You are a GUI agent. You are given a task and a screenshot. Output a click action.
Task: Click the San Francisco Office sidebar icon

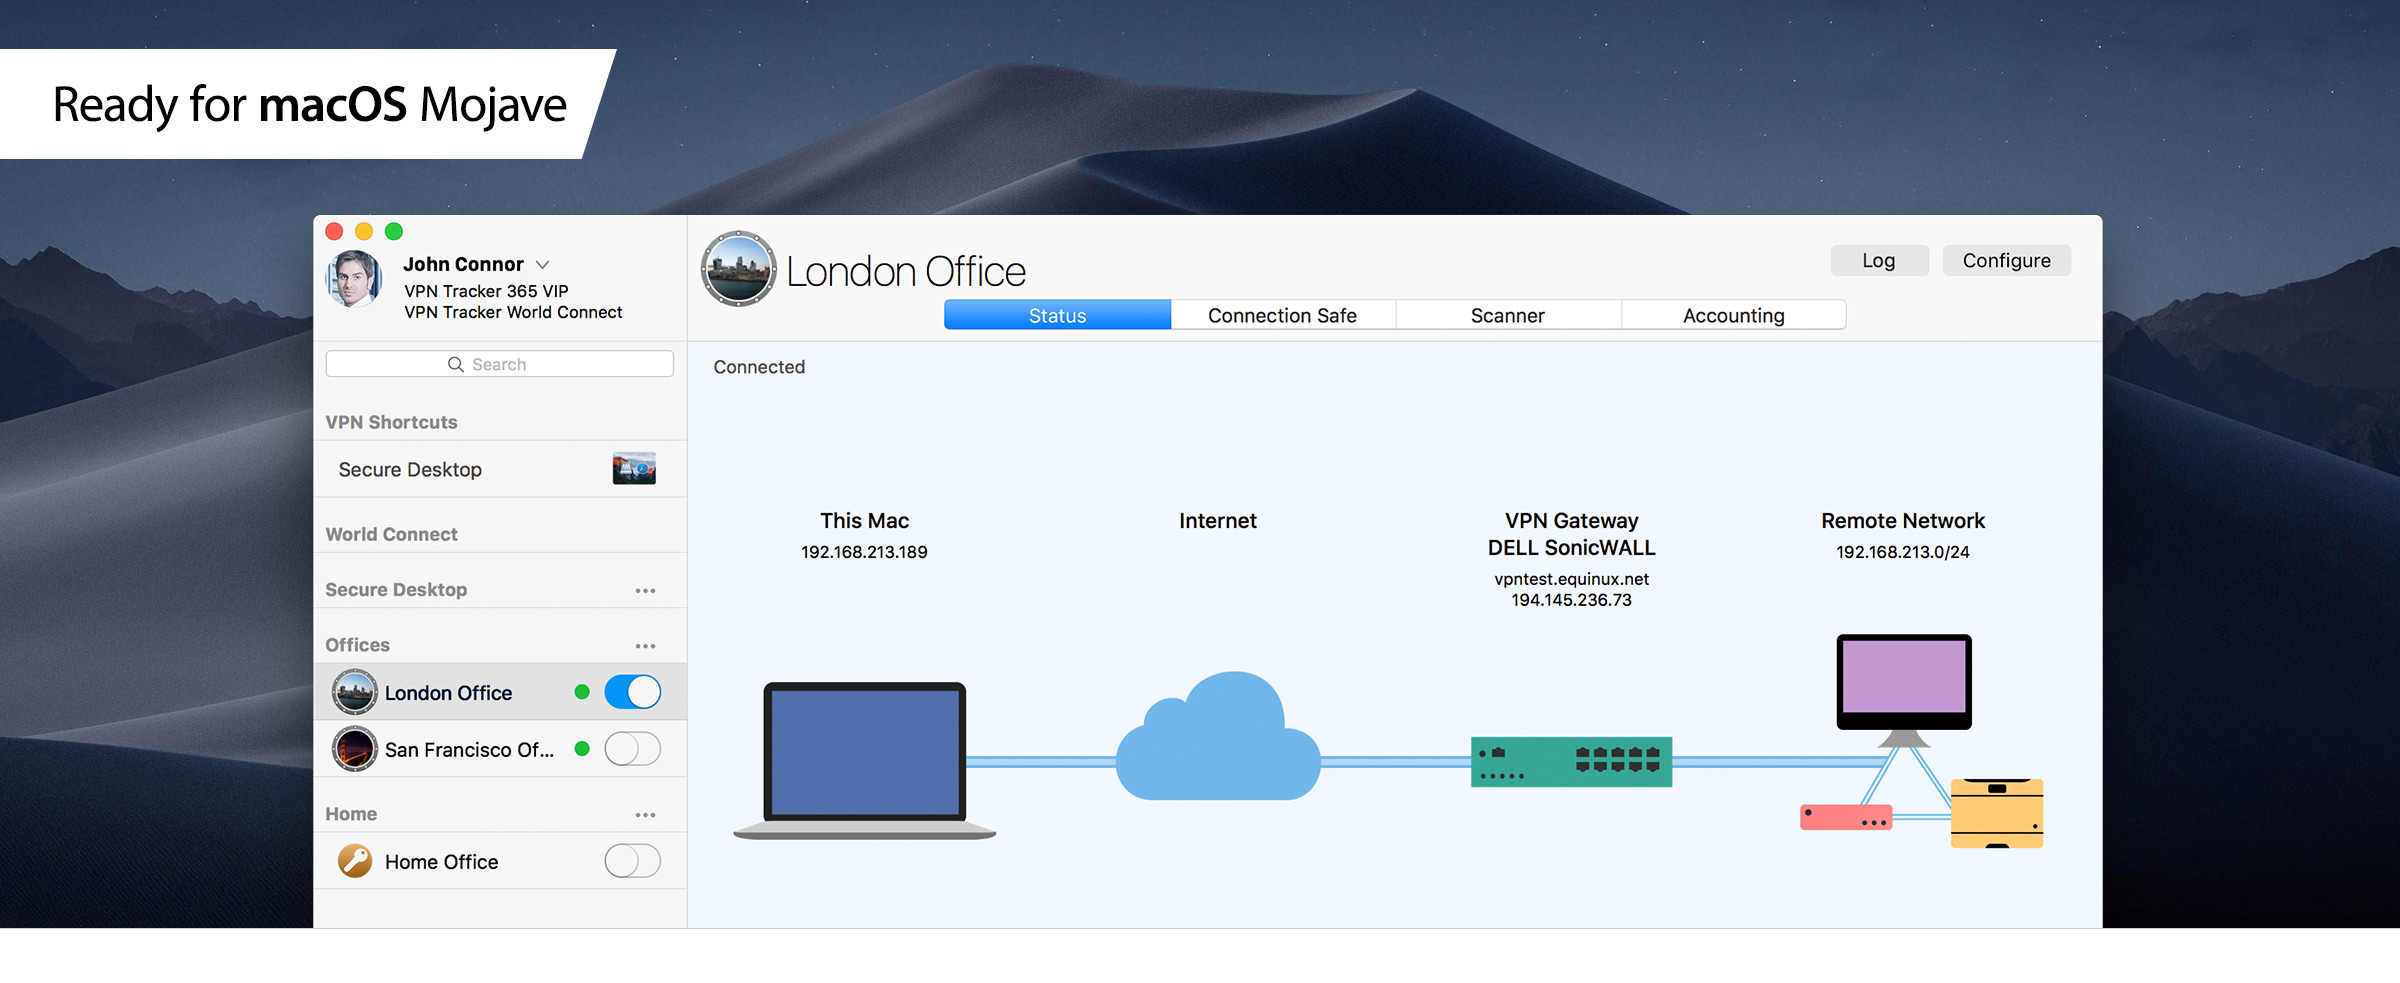(x=355, y=749)
